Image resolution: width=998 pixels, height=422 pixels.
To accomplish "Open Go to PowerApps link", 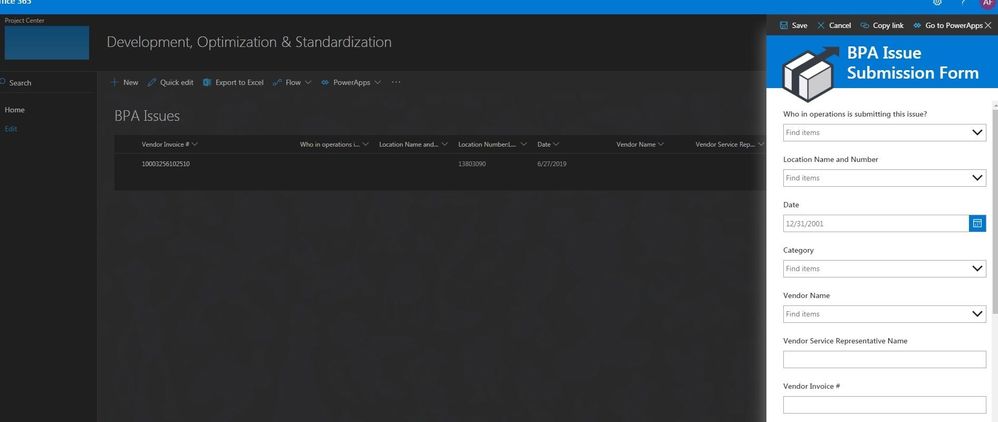I will click(948, 25).
